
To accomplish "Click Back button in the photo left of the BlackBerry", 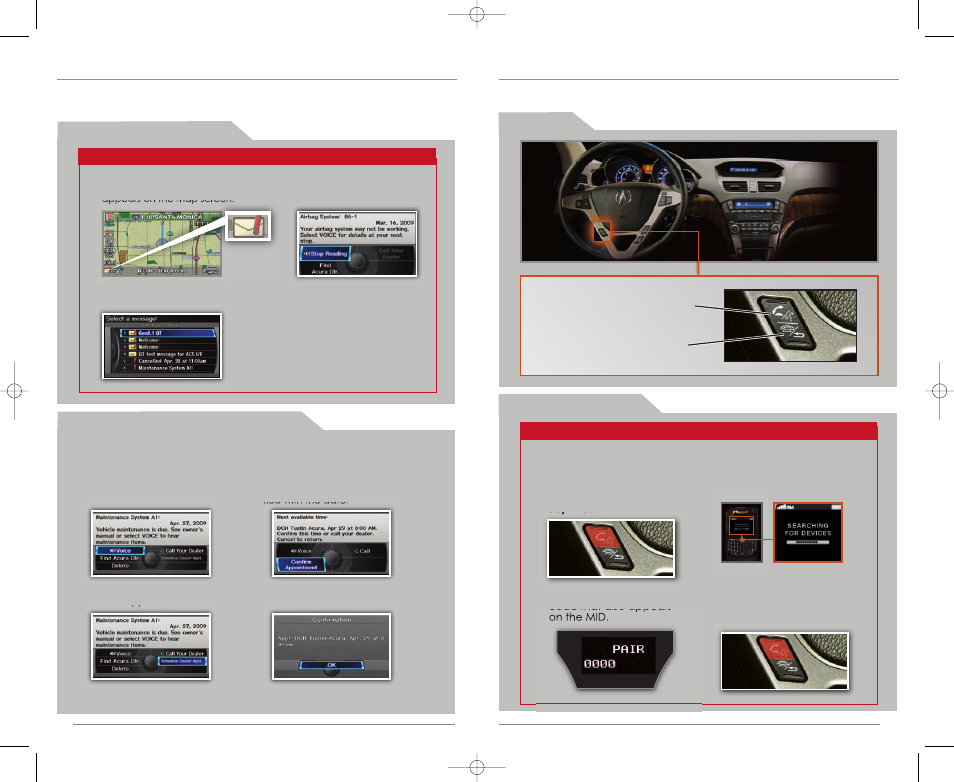I will tap(614, 556).
